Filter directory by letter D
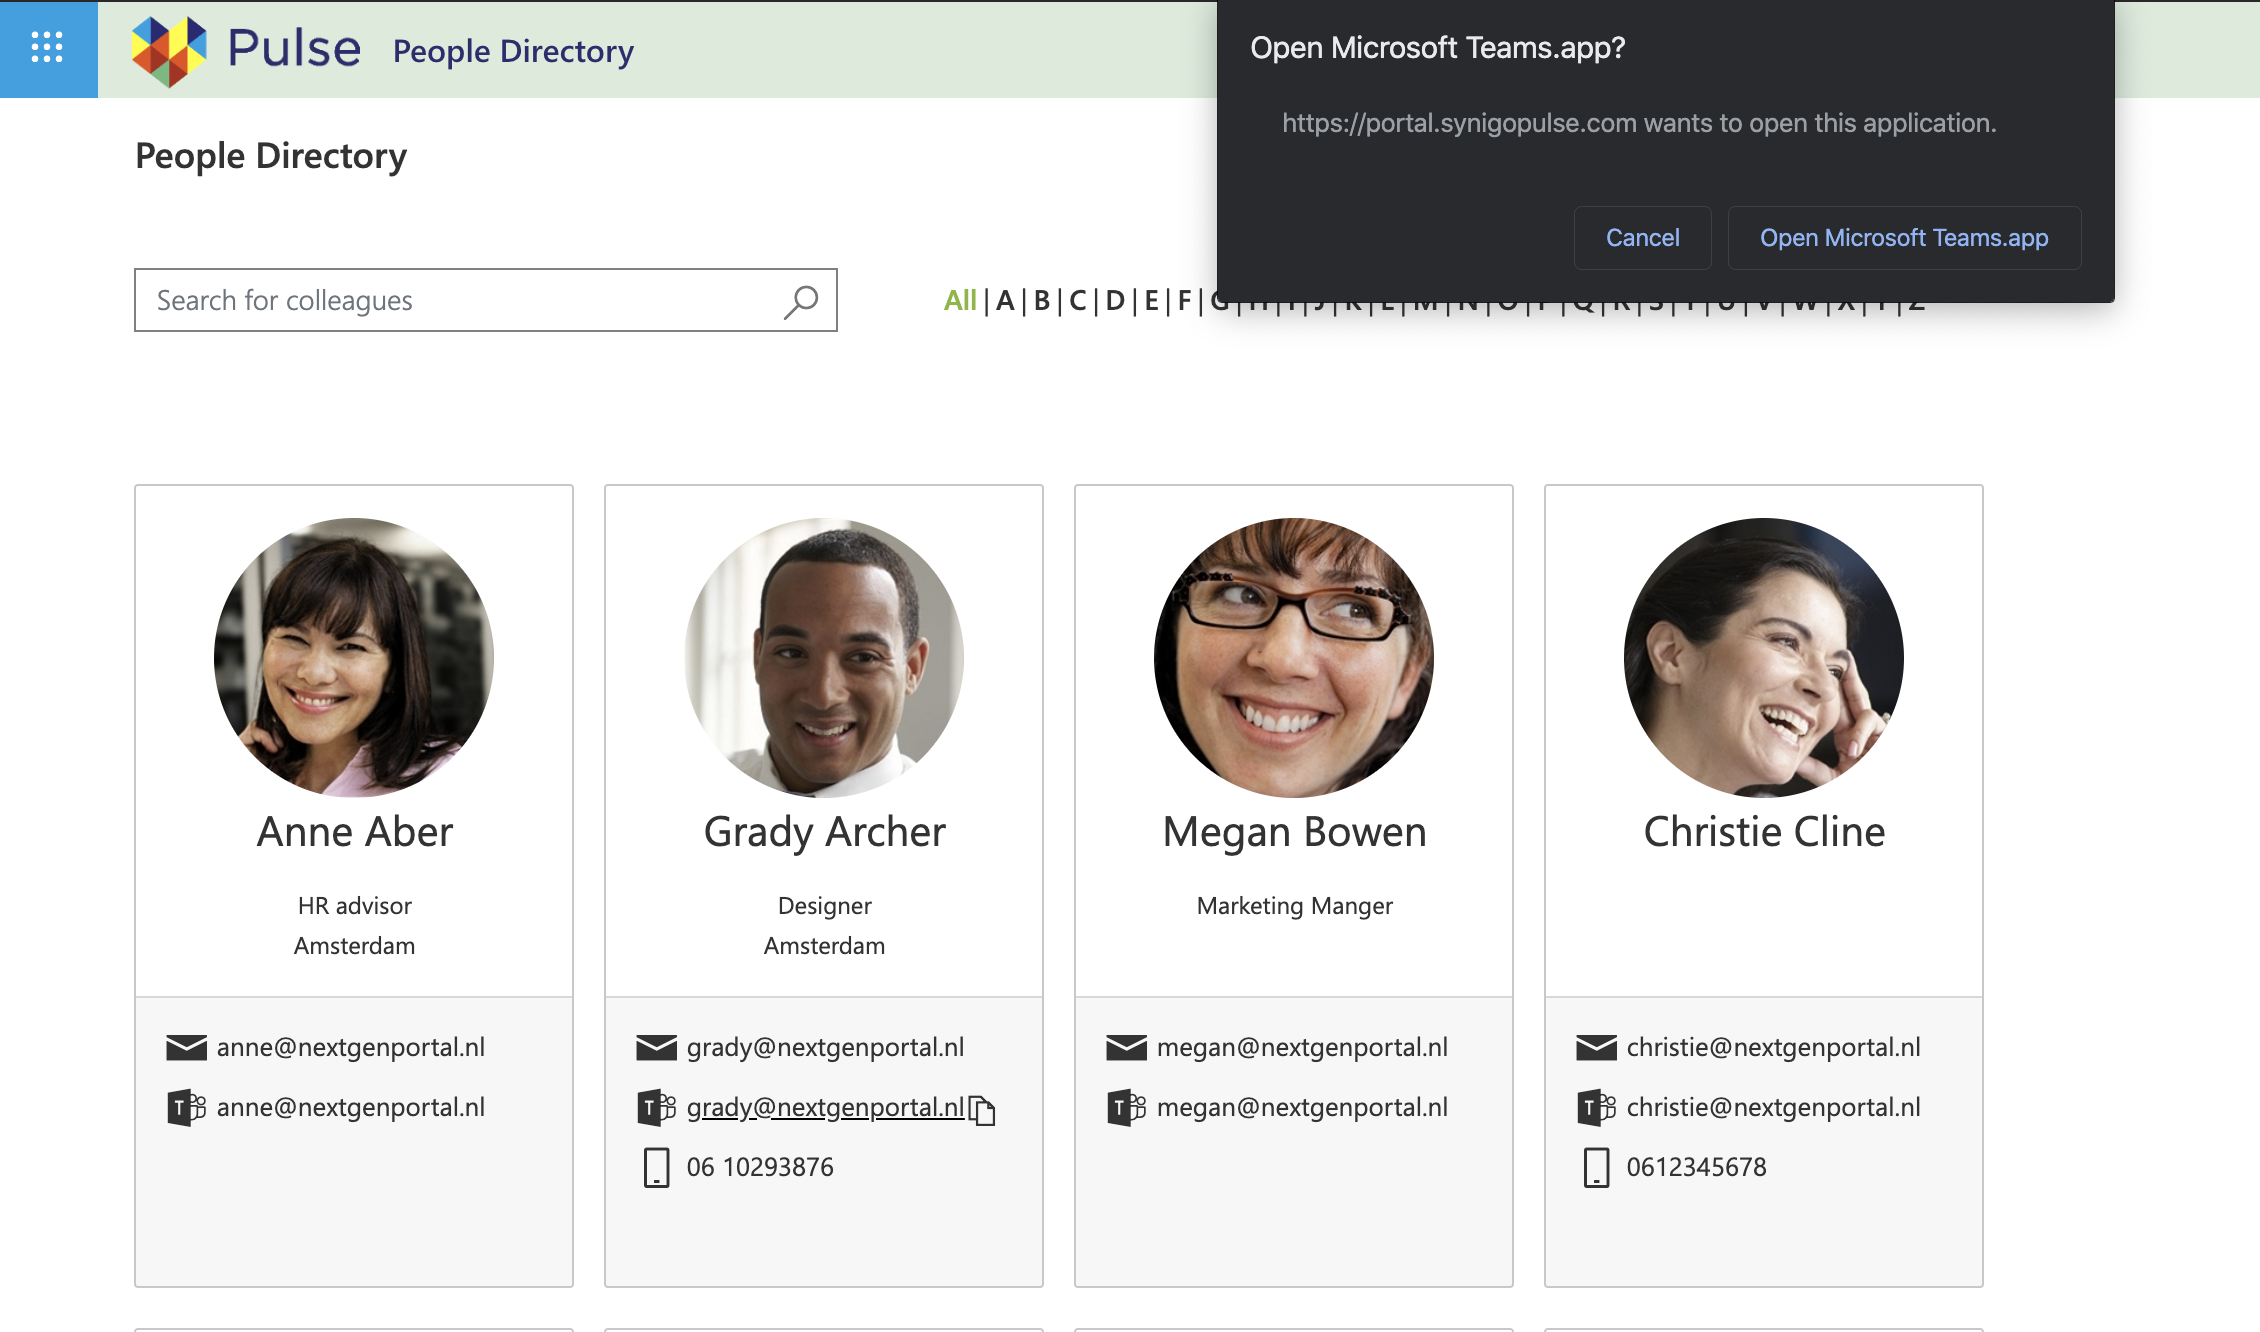Image resolution: width=2260 pixels, height=1332 pixels. [1115, 300]
